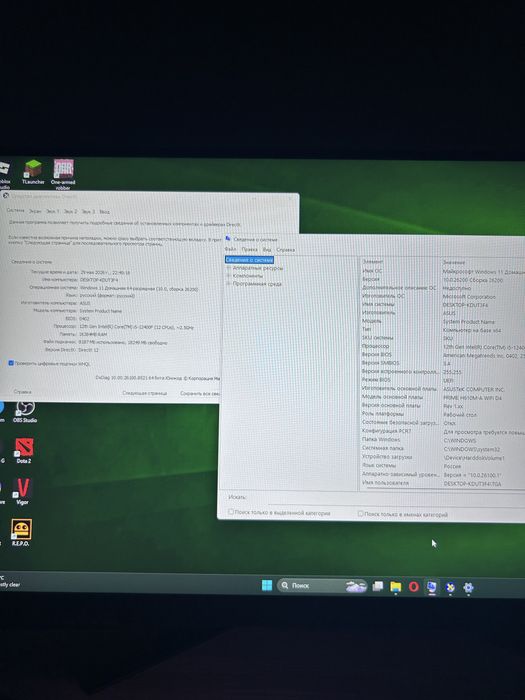The image size is (525, 700).
Task: Select the System Information taskbar icon
Action: pyautogui.click(x=431, y=587)
